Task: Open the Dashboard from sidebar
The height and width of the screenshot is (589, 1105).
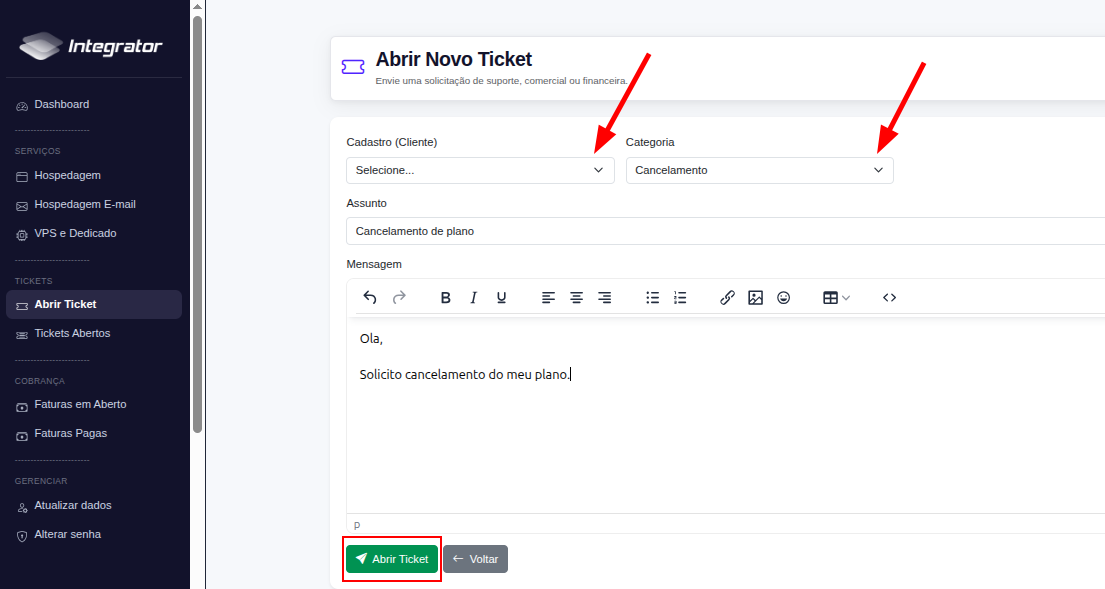Action: [x=61, y=105]
